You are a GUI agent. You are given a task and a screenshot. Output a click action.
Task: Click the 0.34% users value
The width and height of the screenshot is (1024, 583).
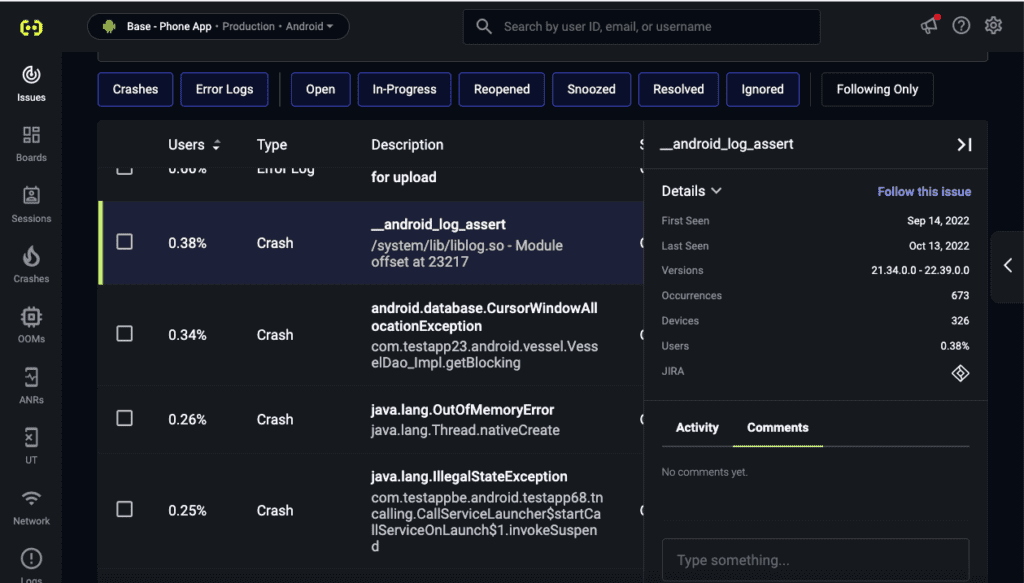click(x=187, y=335)
